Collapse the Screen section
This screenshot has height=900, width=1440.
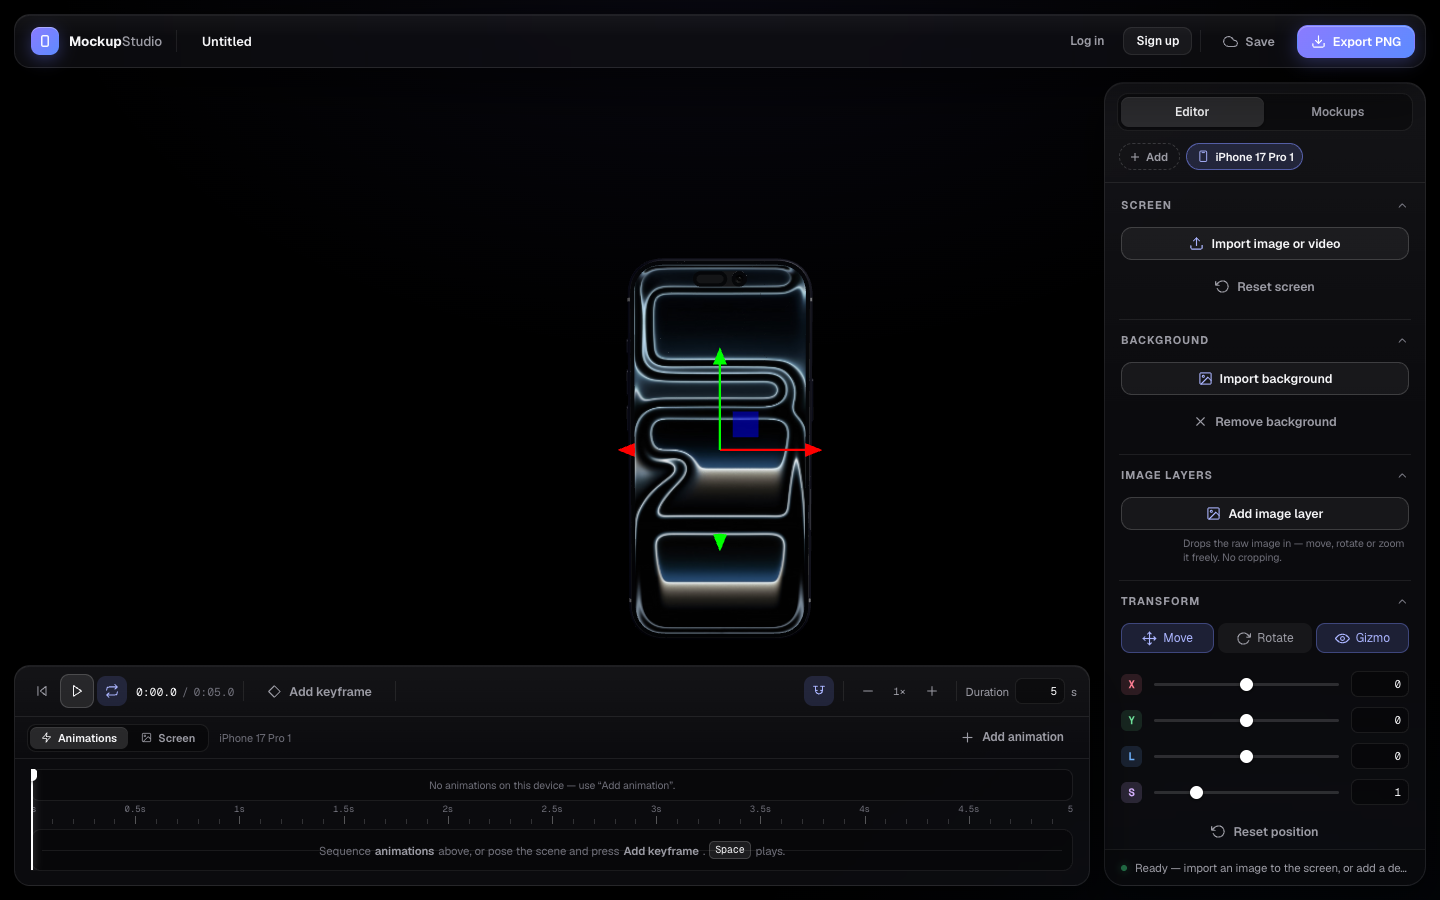(1402, 205)
